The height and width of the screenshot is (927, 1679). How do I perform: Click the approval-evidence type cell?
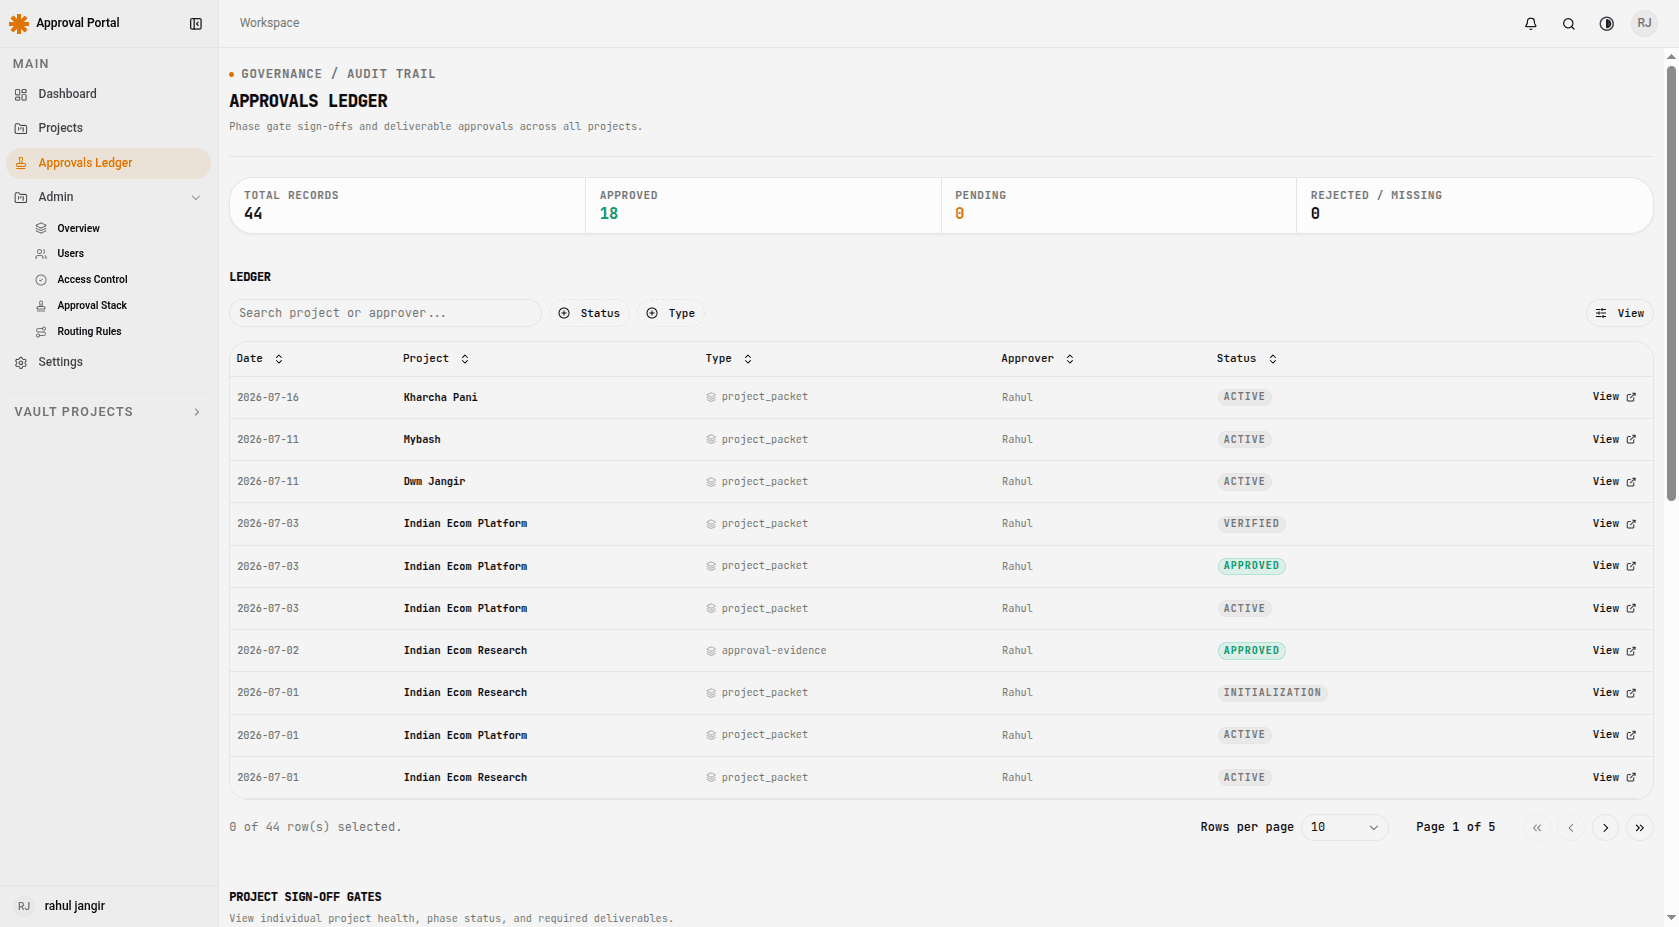pyautogui.click(x=766, y=651)
